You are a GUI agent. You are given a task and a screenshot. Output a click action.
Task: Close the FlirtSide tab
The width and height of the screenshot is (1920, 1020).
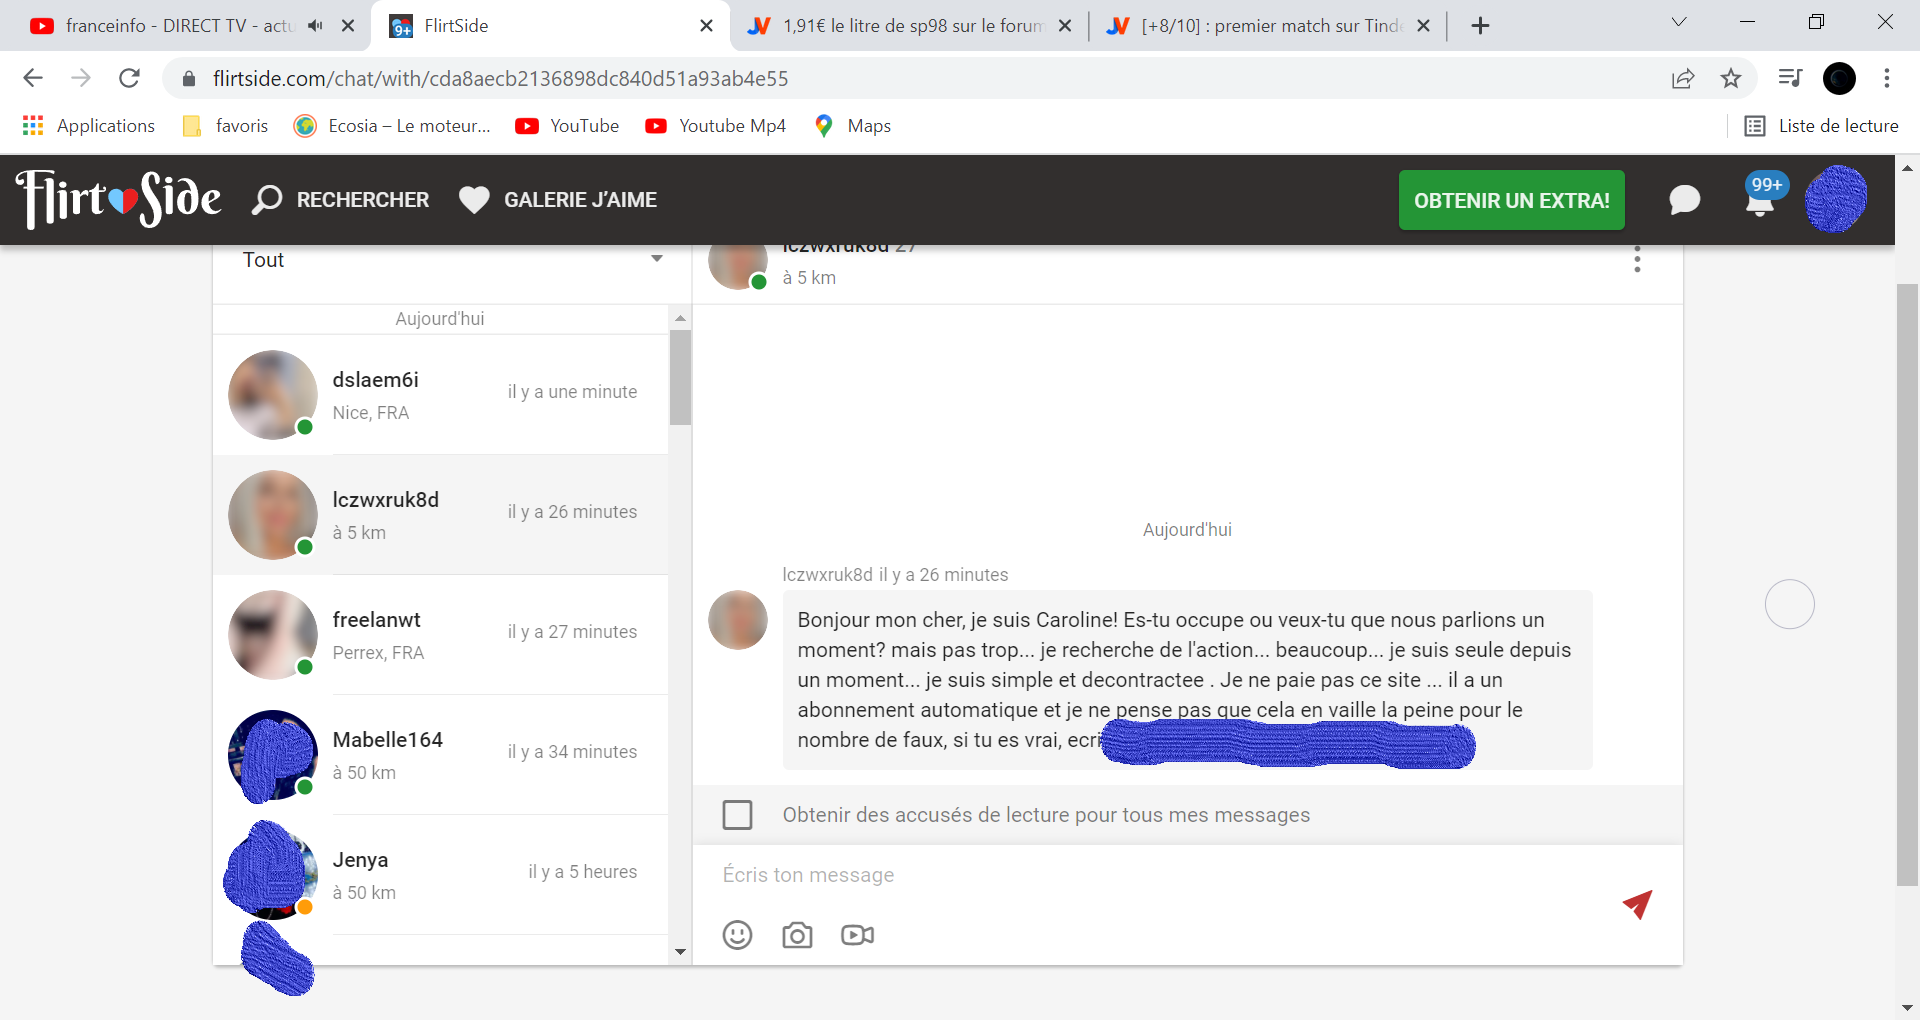coord(706,26)
